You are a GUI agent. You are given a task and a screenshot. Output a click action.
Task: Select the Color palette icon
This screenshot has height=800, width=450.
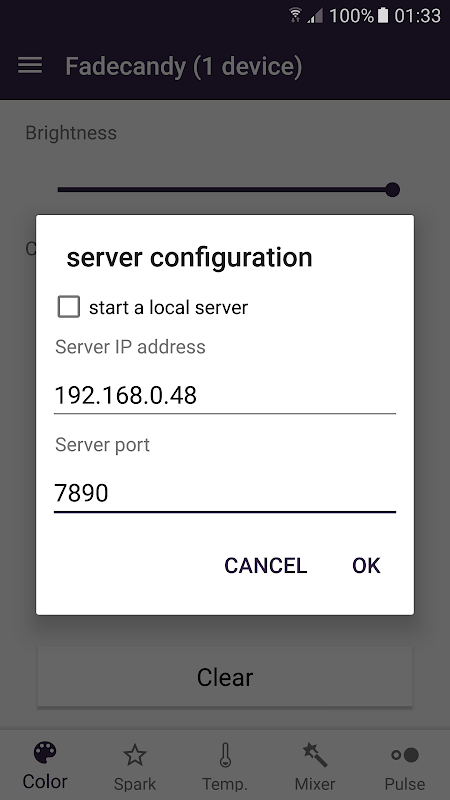(45, 753)
